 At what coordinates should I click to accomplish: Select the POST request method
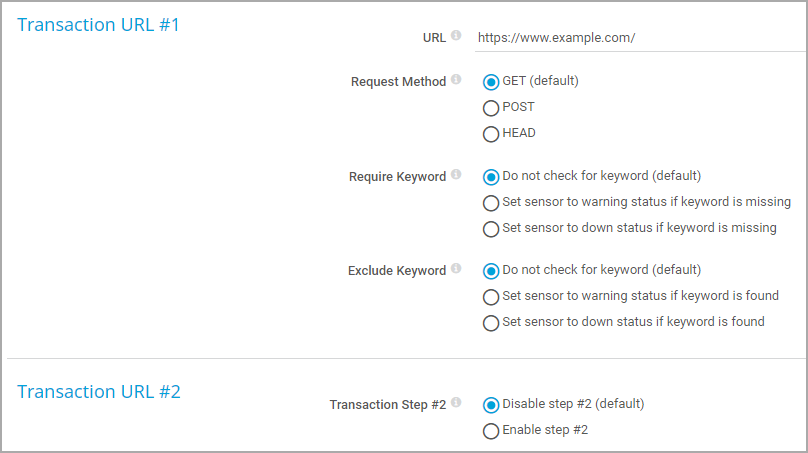click(491, 108)
